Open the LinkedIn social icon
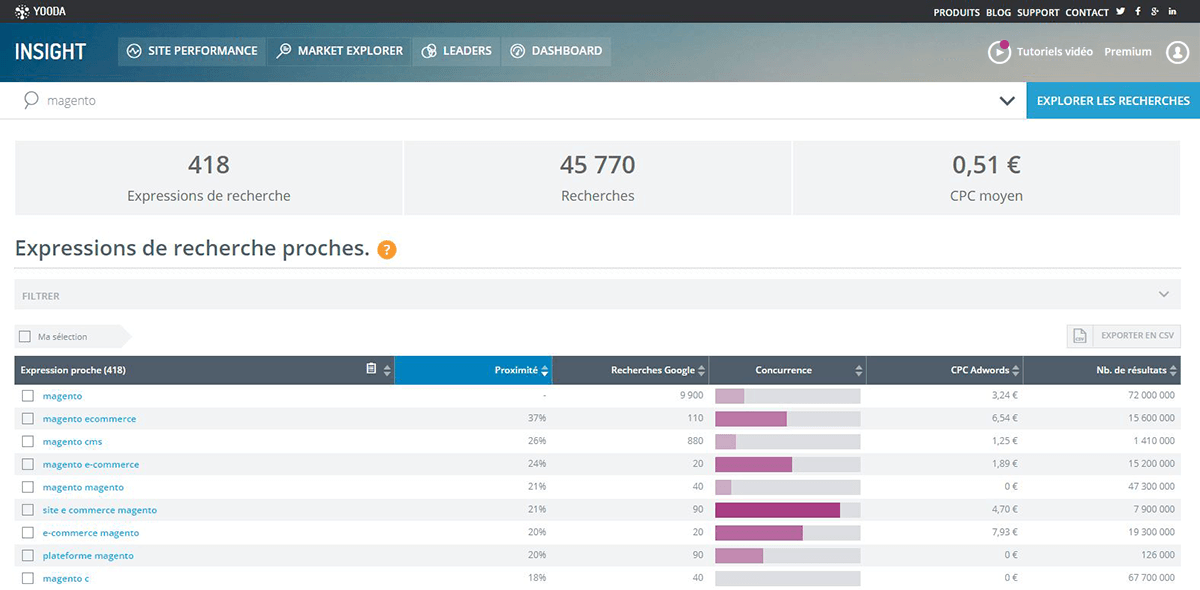The height and width of the screenshot is (590, 1200). [1172, 12]
